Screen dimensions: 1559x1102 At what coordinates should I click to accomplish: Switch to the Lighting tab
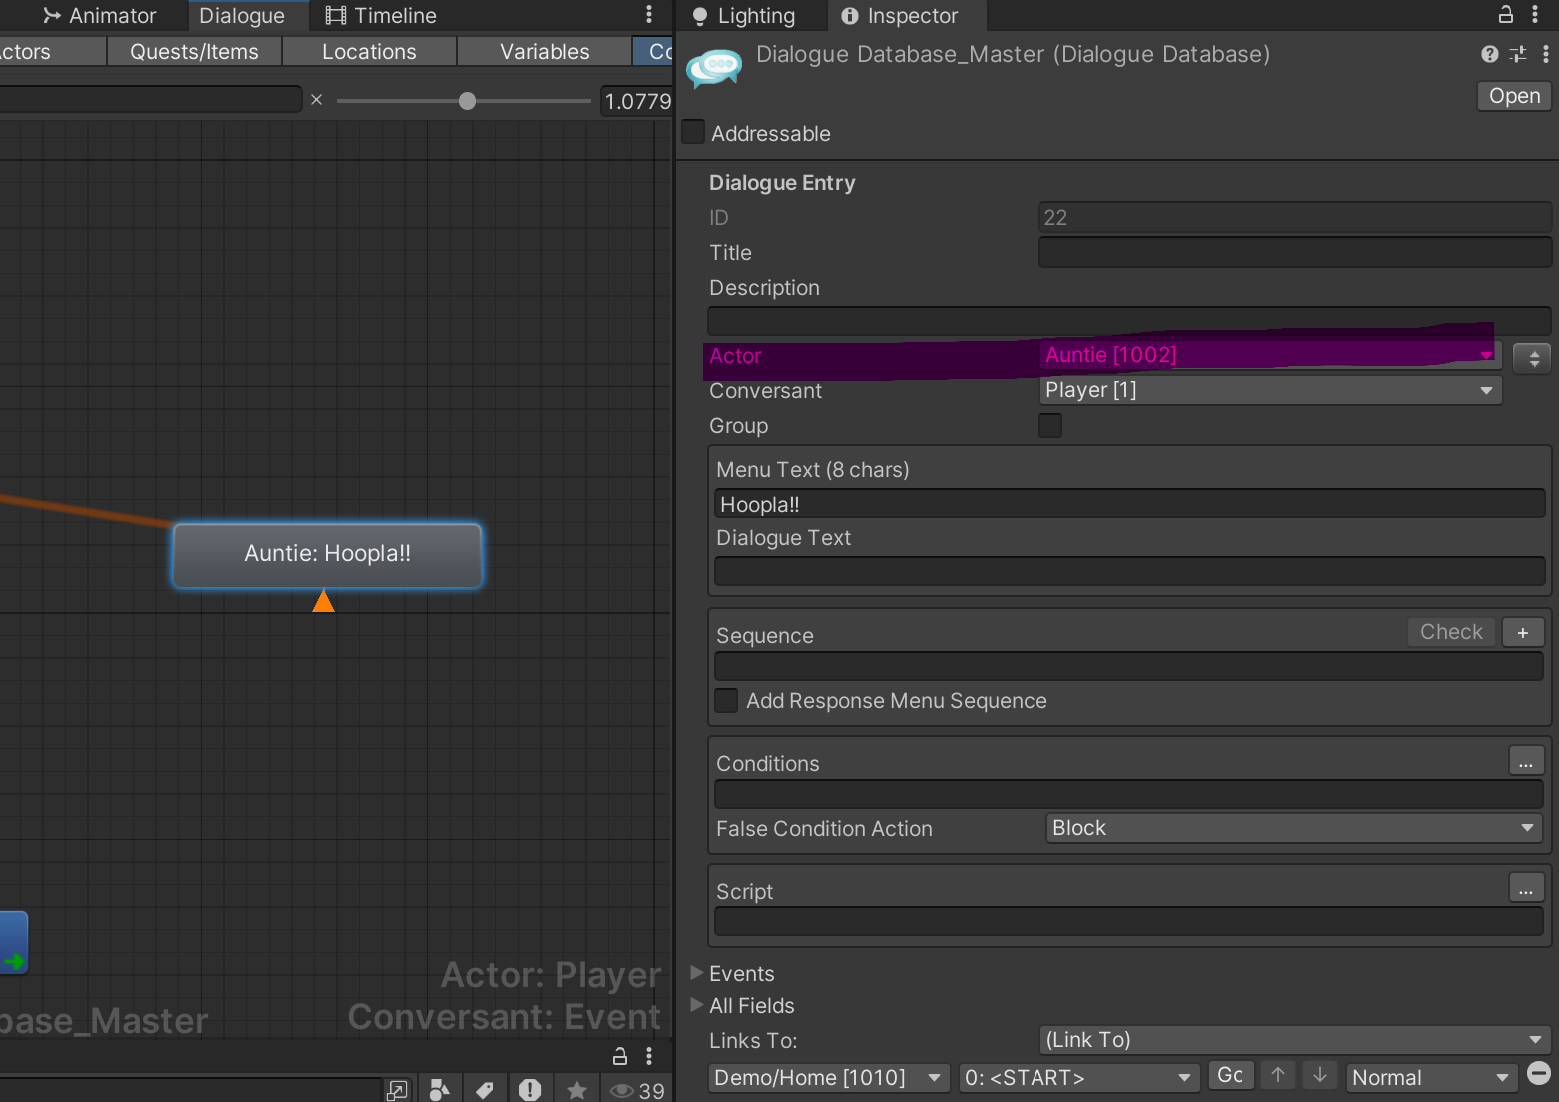click(744, 15)
